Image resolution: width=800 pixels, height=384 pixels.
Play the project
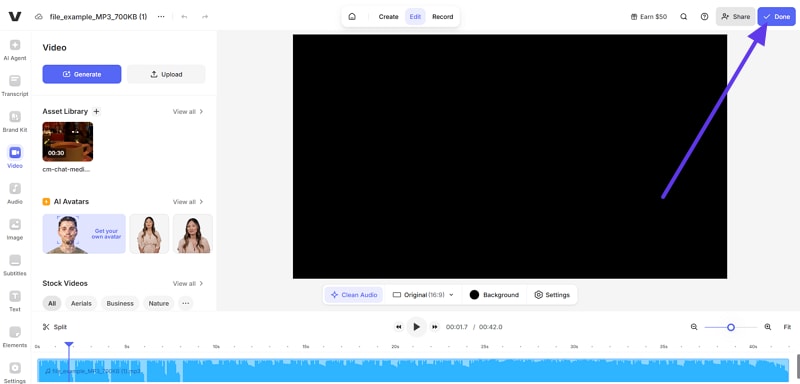coord(416,327)
